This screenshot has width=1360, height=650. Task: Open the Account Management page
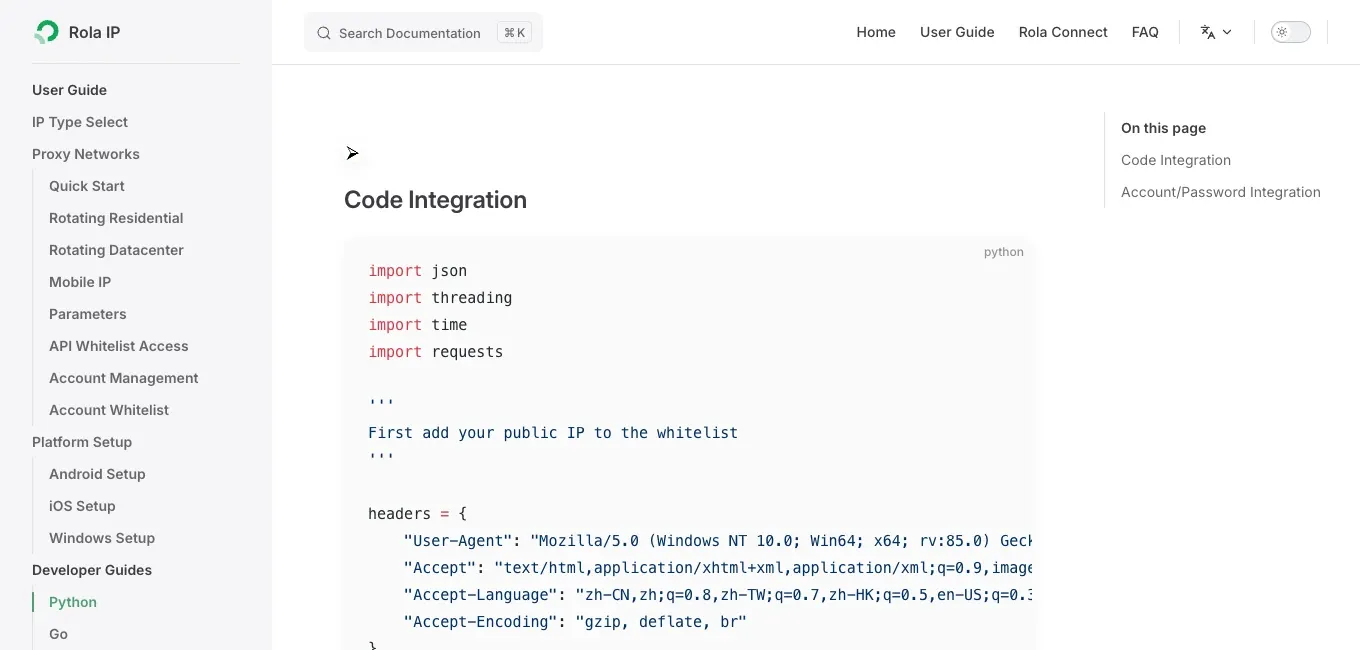[124, 378]
